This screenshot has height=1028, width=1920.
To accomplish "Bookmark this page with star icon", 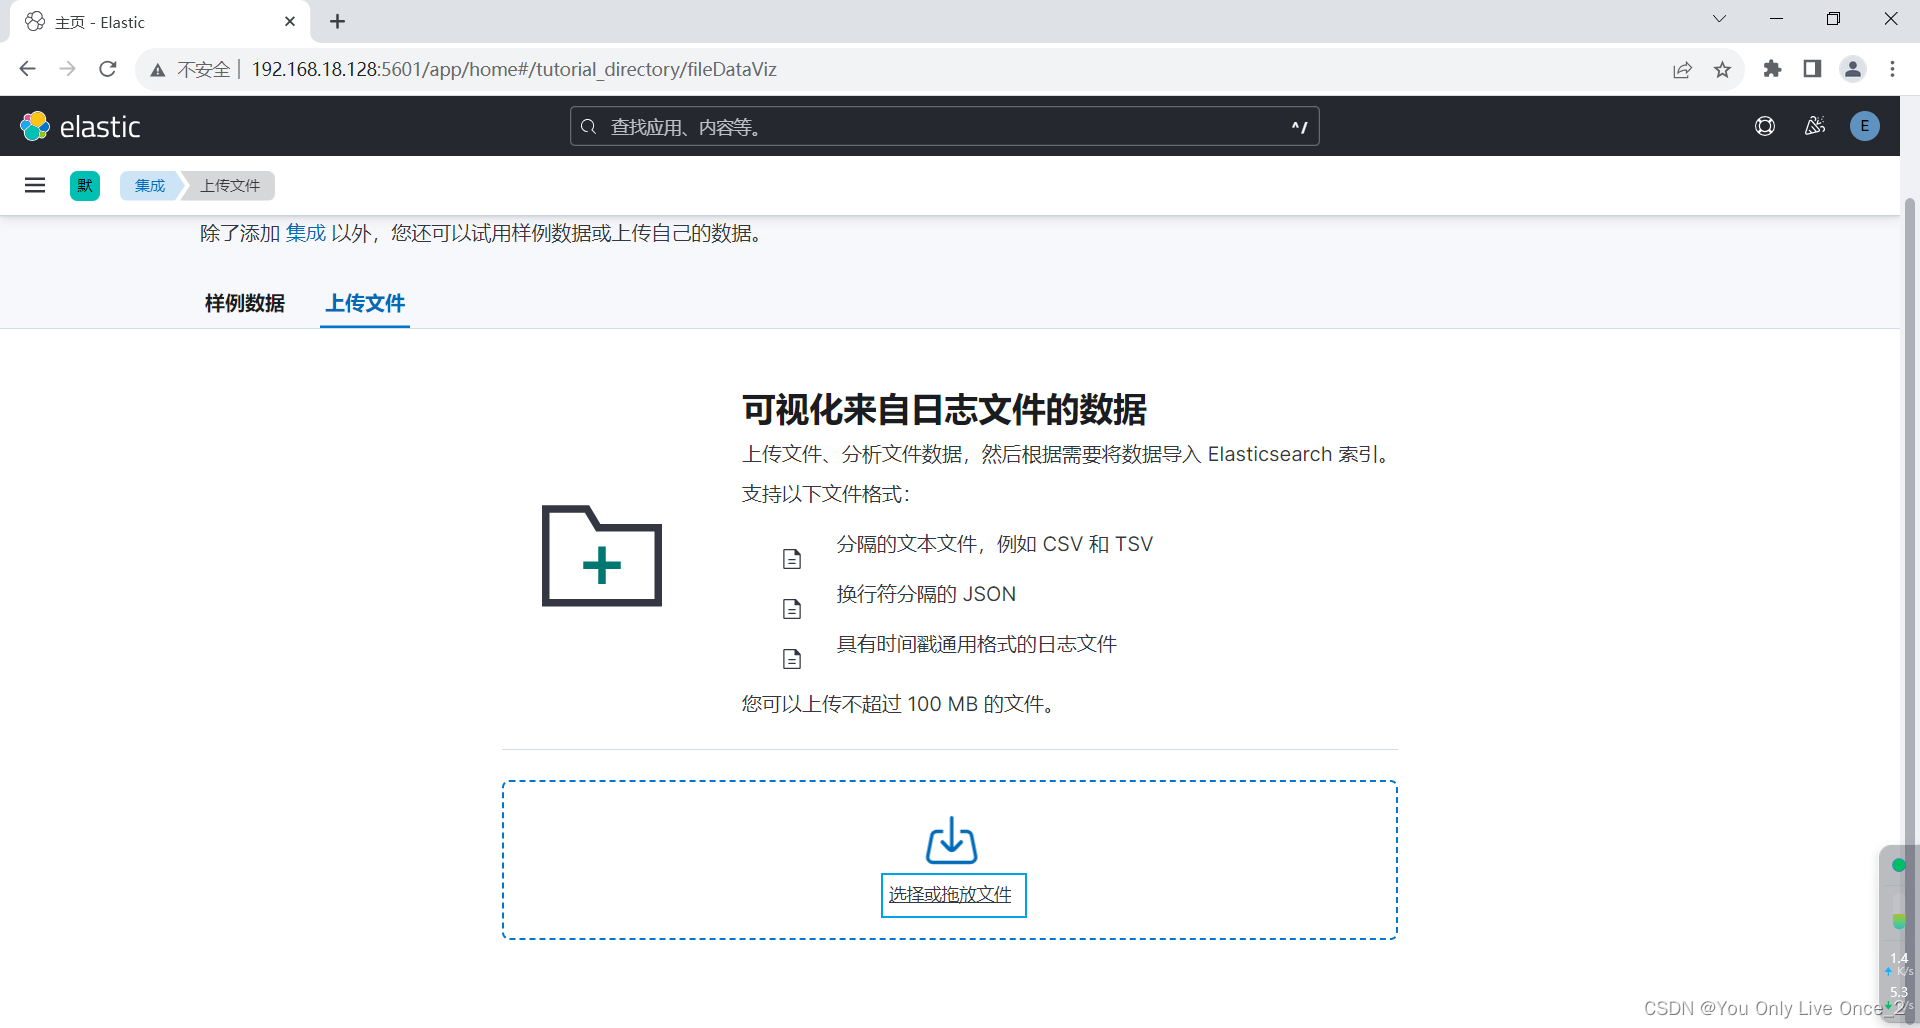I will point(1722,69).
